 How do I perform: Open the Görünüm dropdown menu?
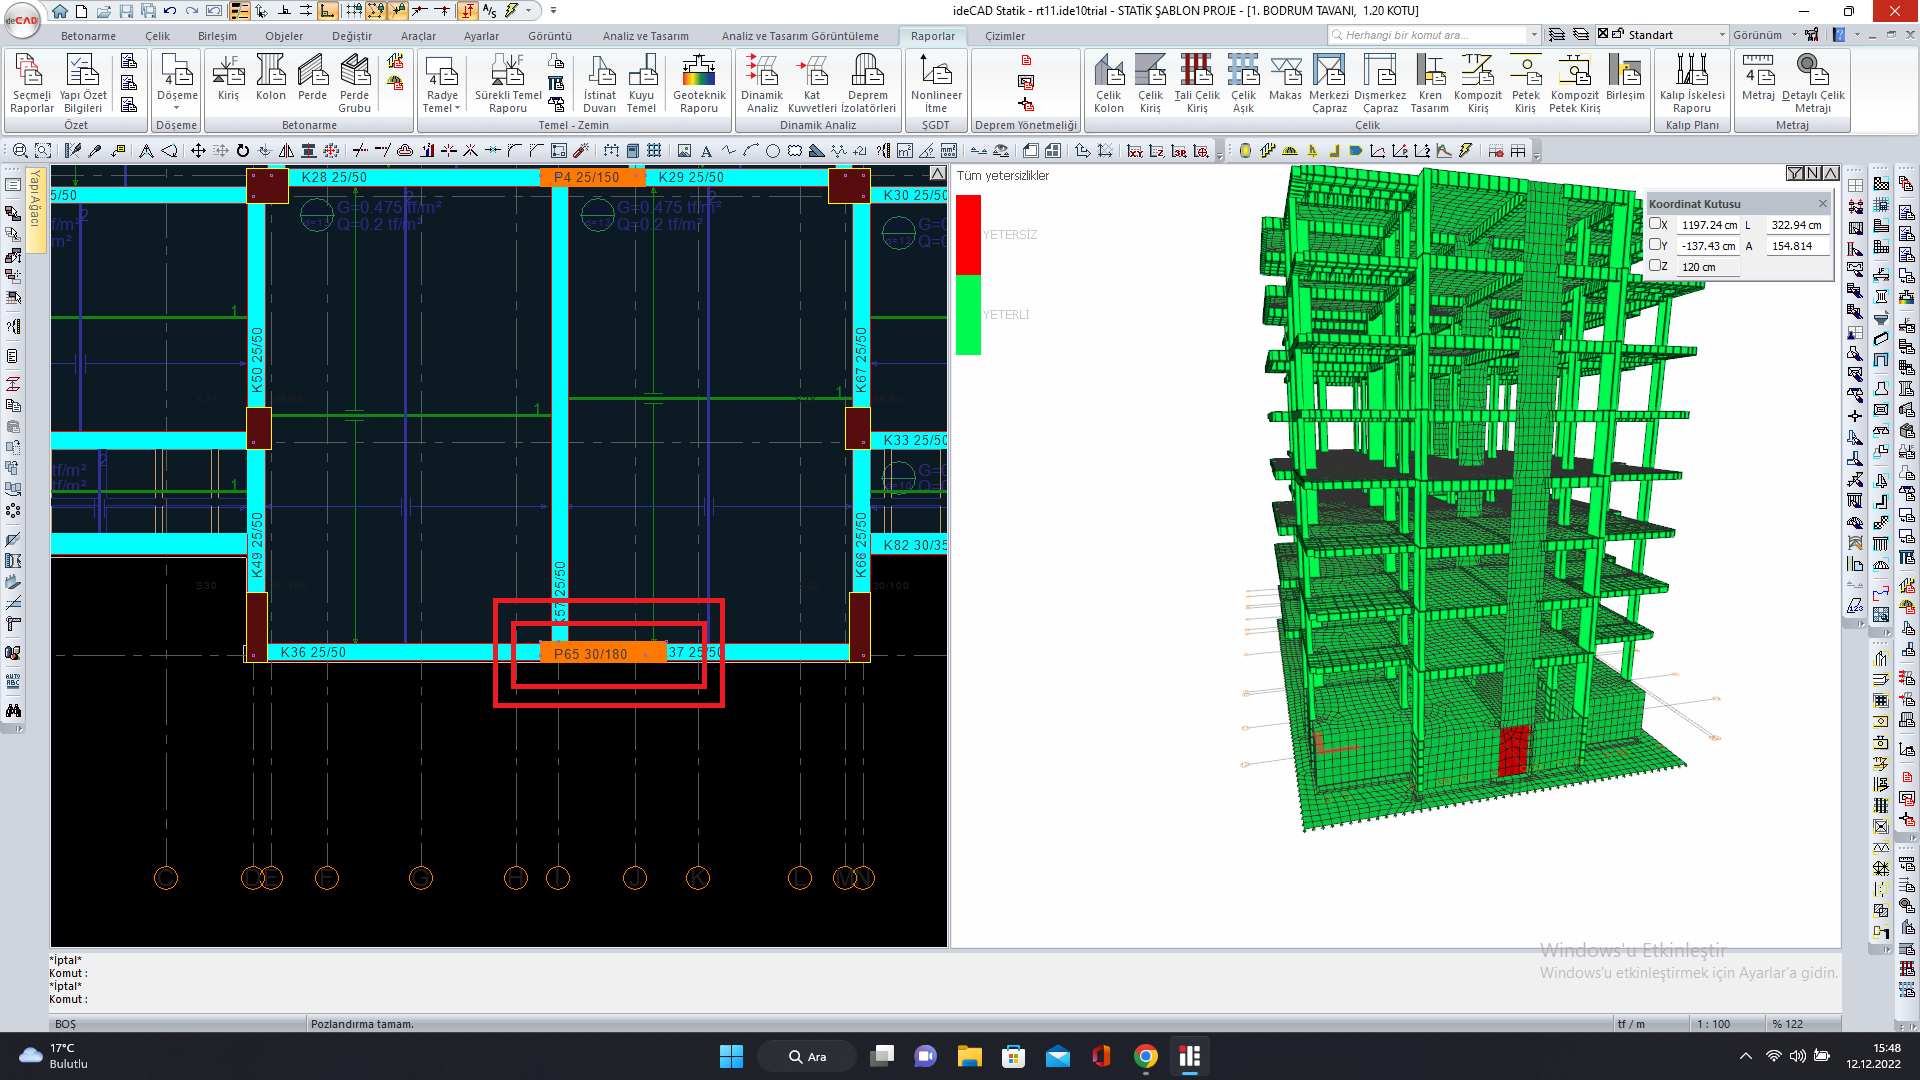[1765, 35]
